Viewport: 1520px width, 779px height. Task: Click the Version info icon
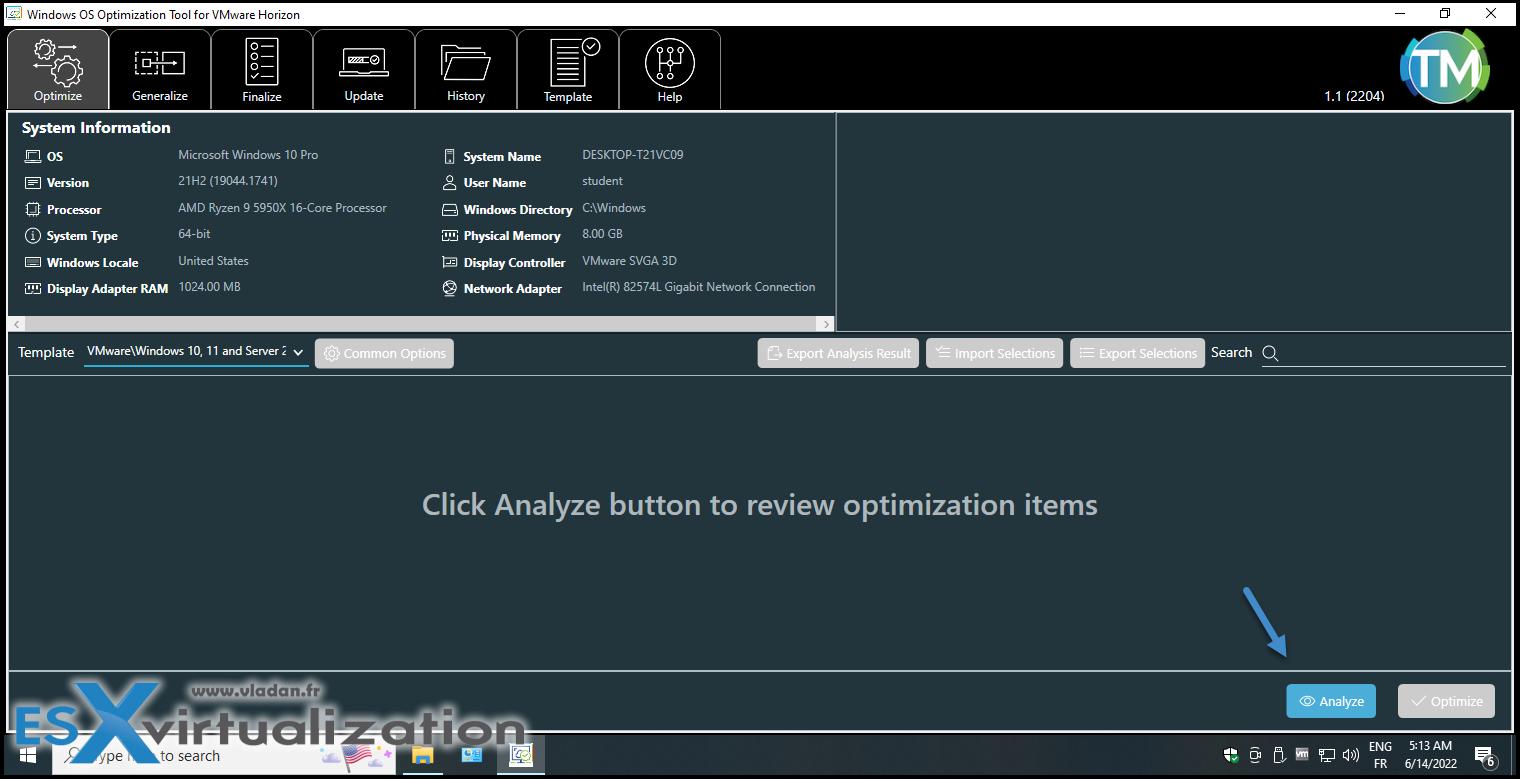pyautogui.click(x=32, y=183)
